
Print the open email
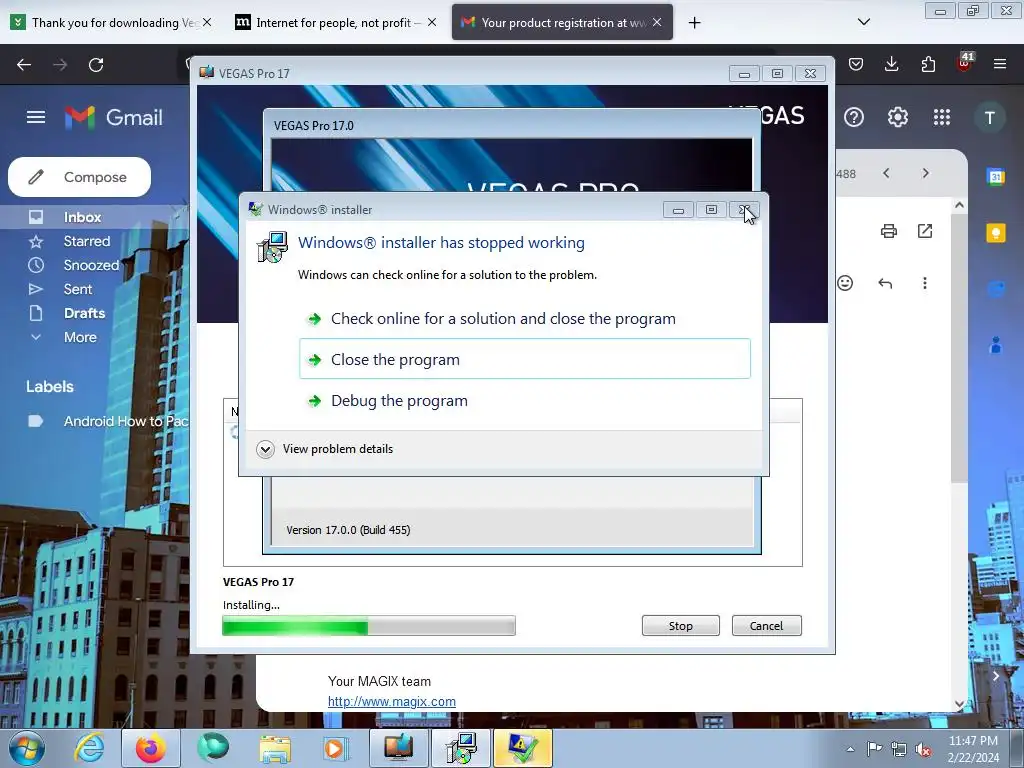click(889, 231)
